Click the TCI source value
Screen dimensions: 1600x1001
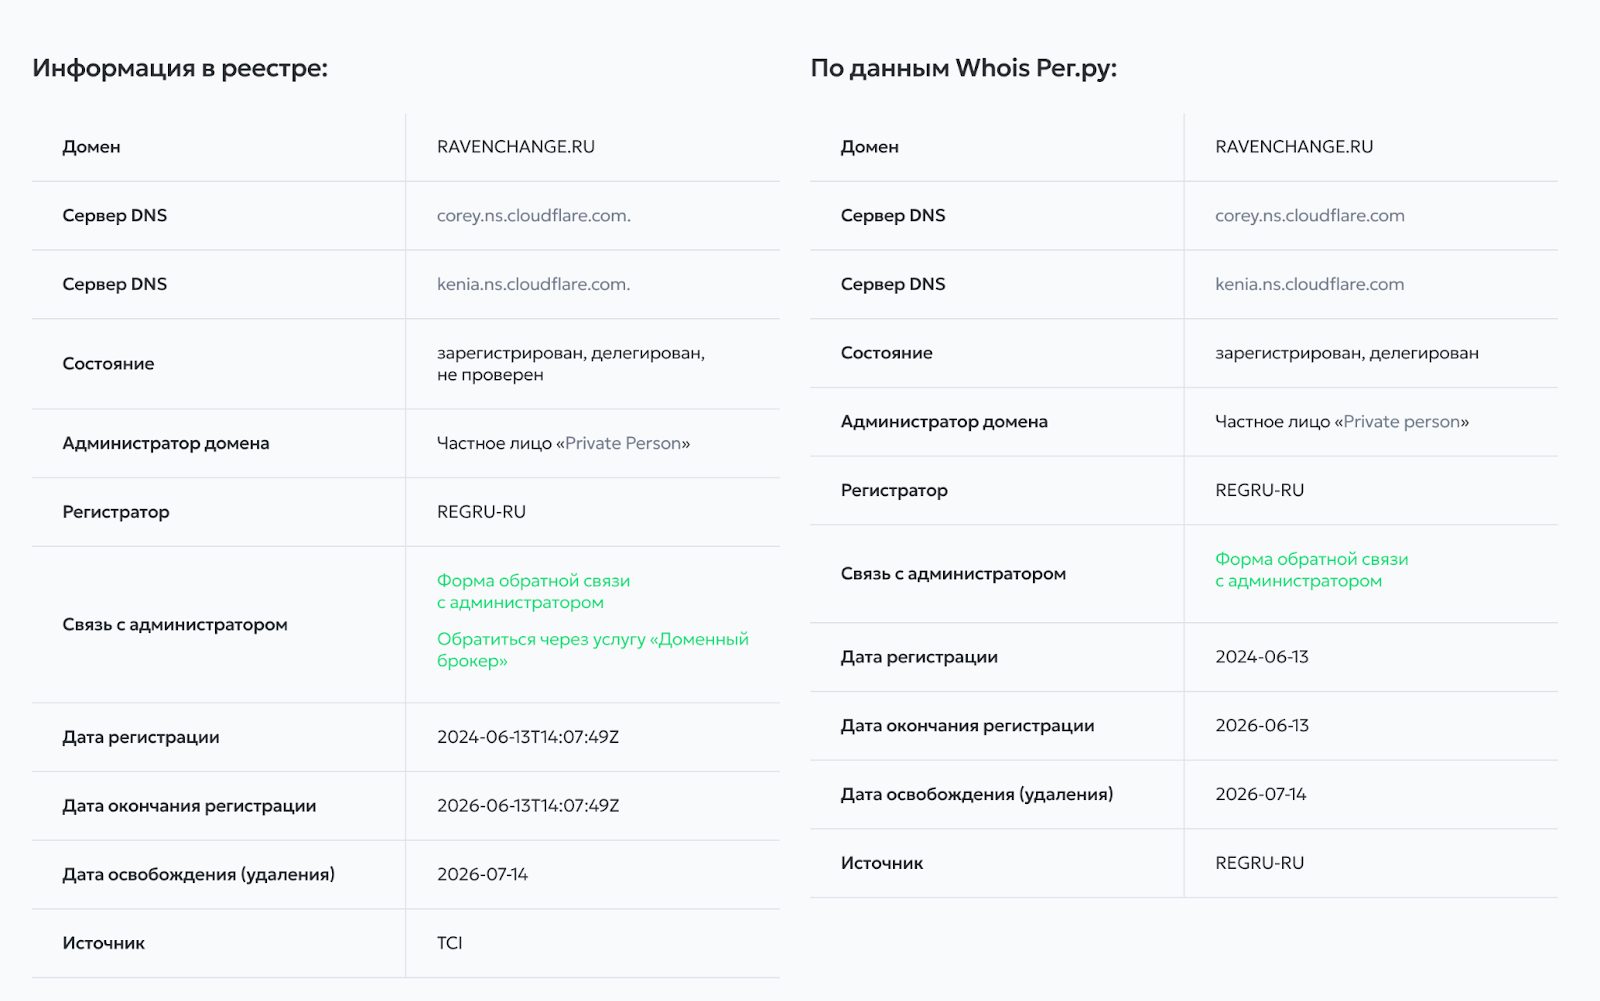click(449, 944)
